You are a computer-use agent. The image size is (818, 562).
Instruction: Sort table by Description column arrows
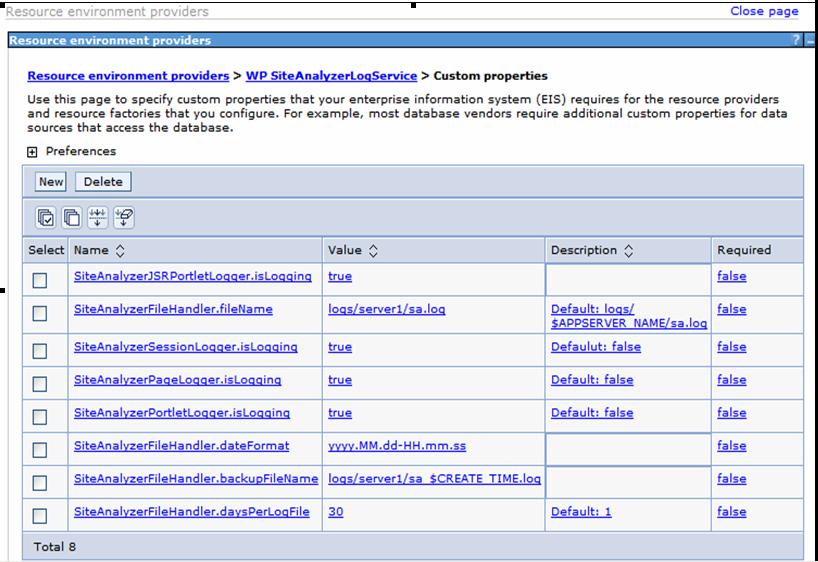click(x=629, y=250)
